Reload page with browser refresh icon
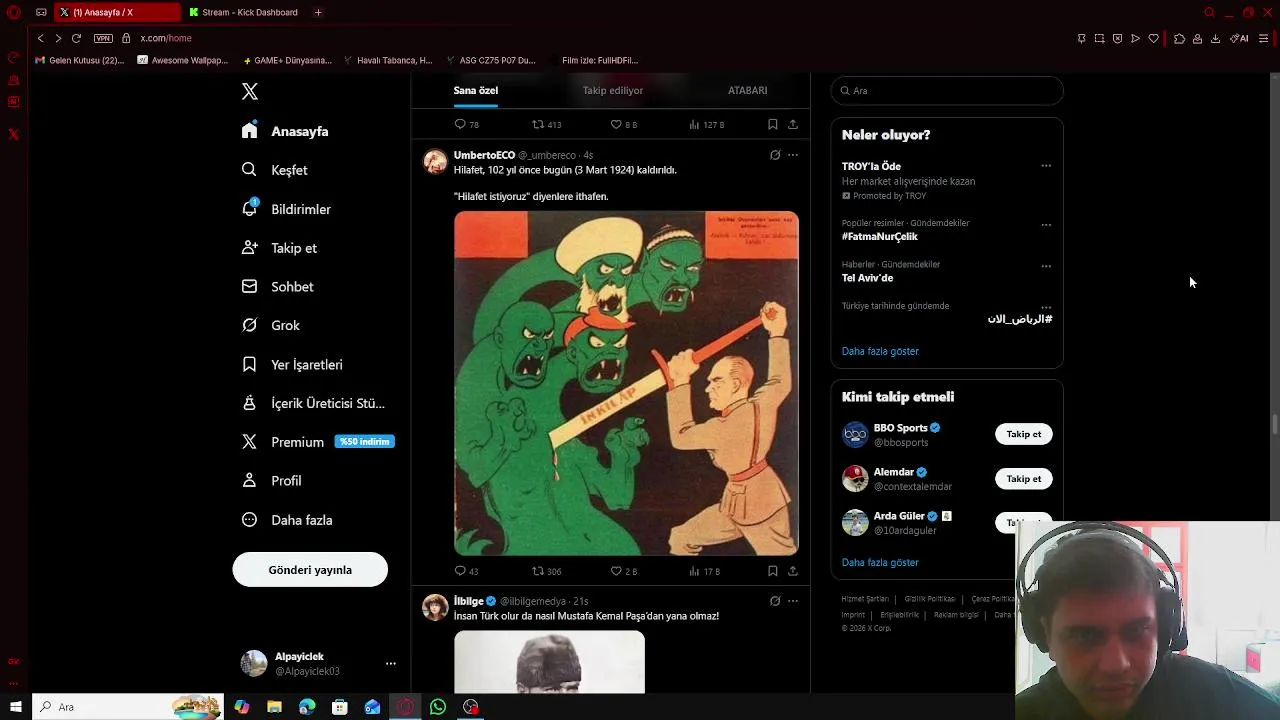The image size is (1280, 720). tap(76, 38)
